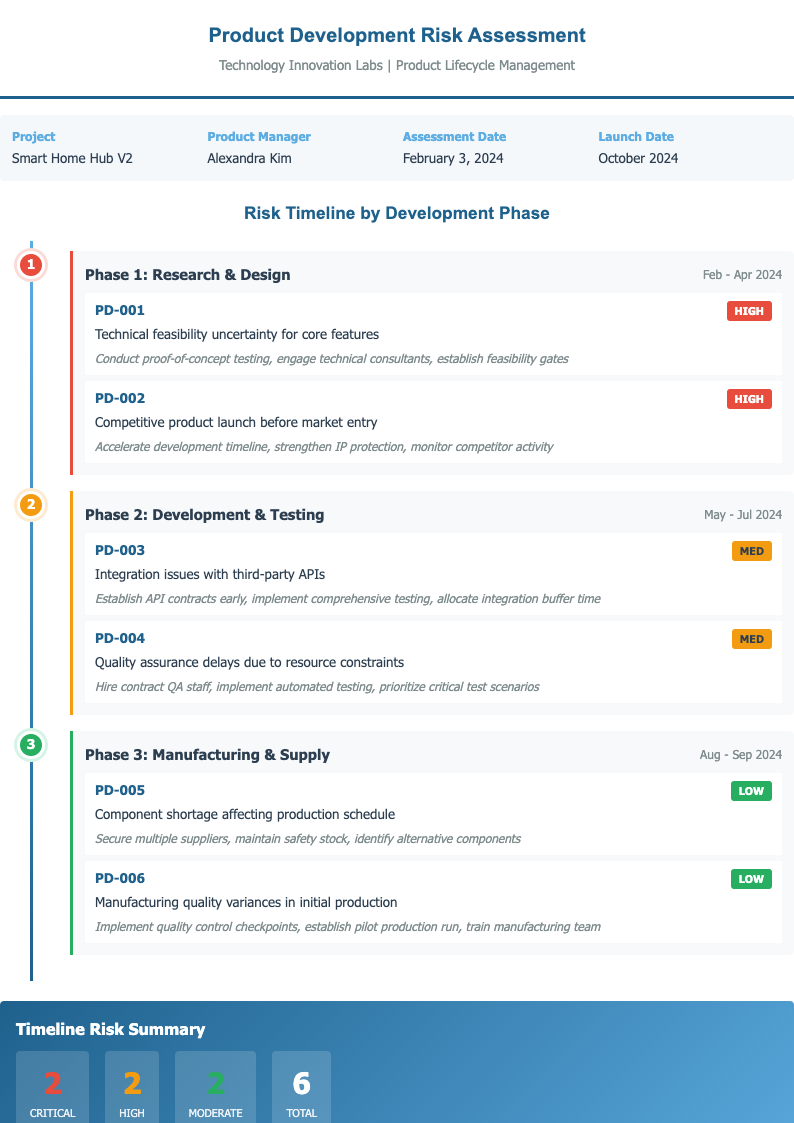This screenshot has height=1123, width=794.
Task: Select risk ID PD-005
Action: coord(120,790)
